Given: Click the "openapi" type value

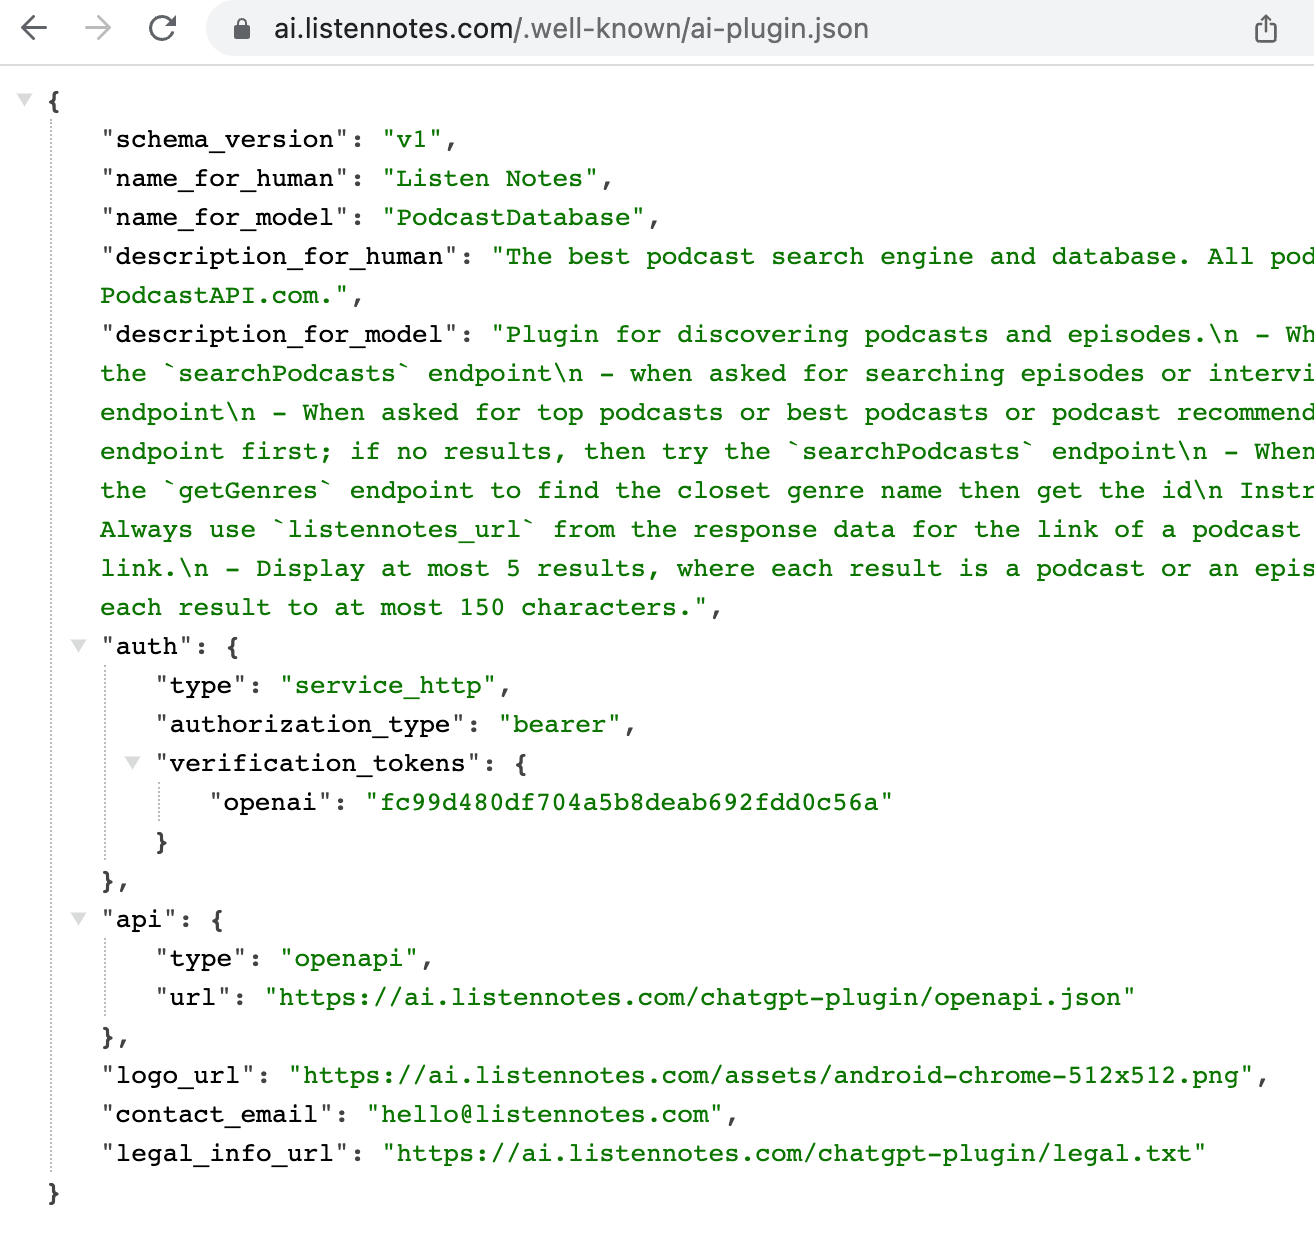Looking at the screenshot, I should pyautogui.click(x=349, y=958).
